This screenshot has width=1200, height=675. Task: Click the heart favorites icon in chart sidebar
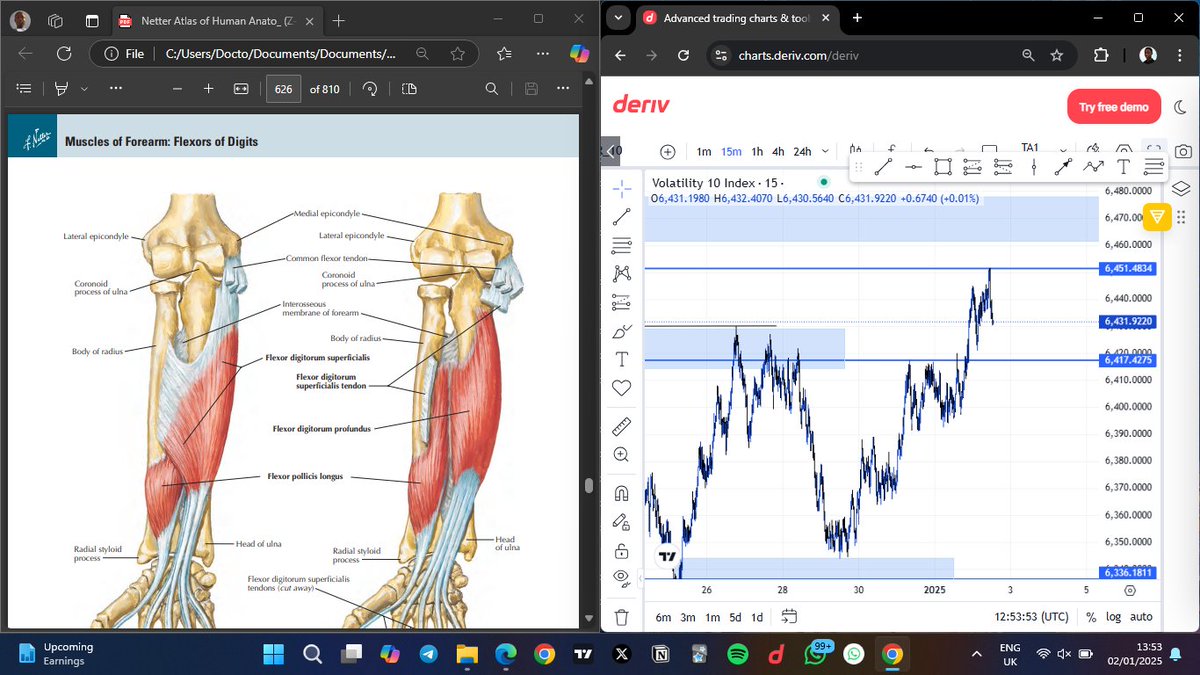(x=621, y=387)
